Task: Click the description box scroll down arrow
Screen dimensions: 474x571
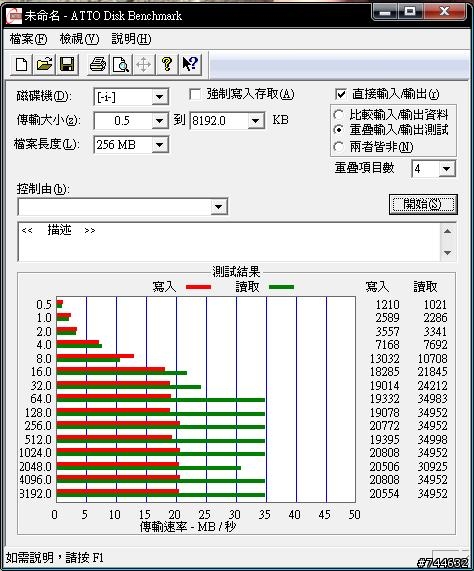Action: 448,252
